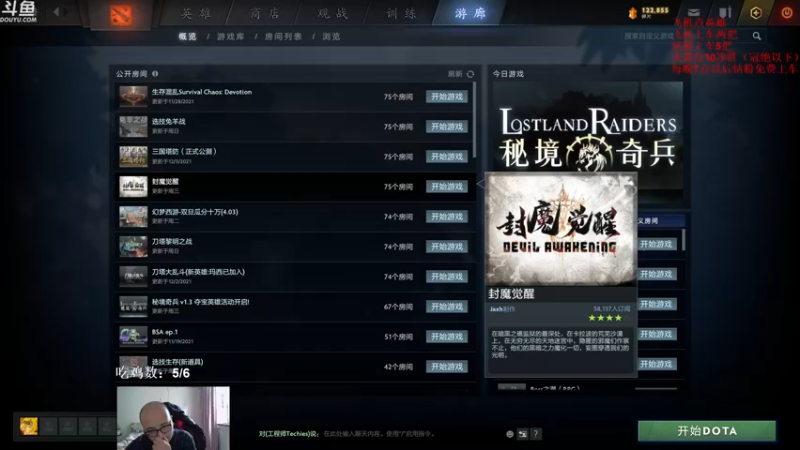Viewport: 800px width, 450px height.
Task: Click the refresh icon beside 刷新
Action: (470, 74)
